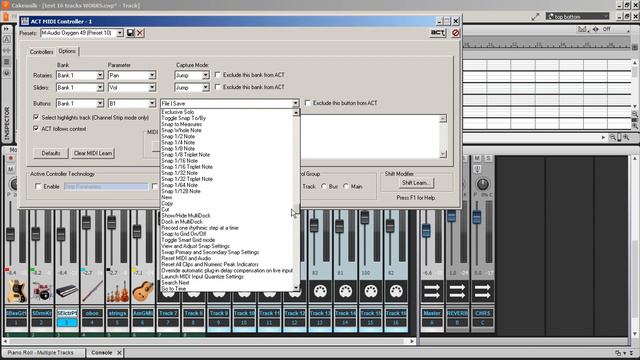Click the CHRS bus arrows icon

click(x=482, y=291)
